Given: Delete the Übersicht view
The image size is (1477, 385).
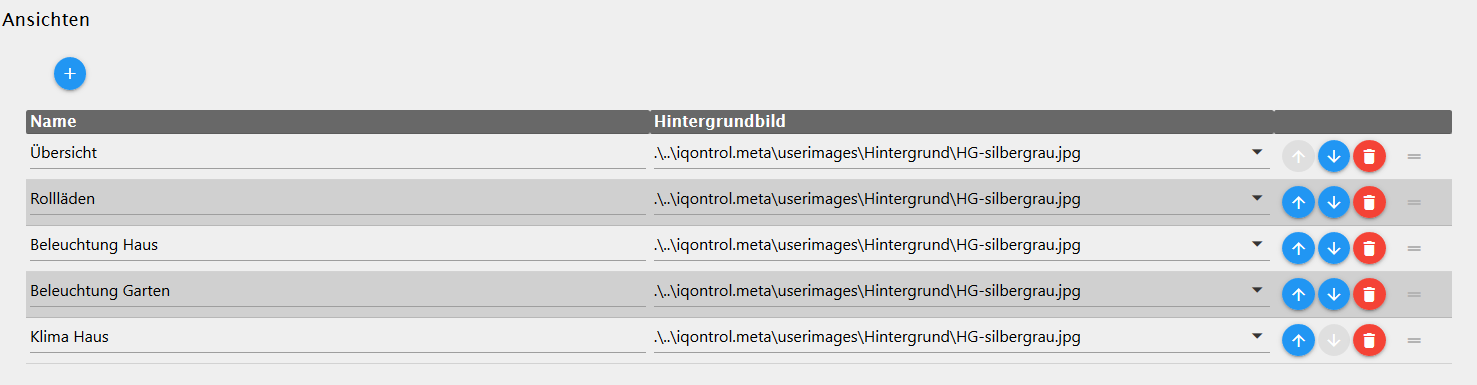Looking at the screenshot, I should tap(1369, 156).
